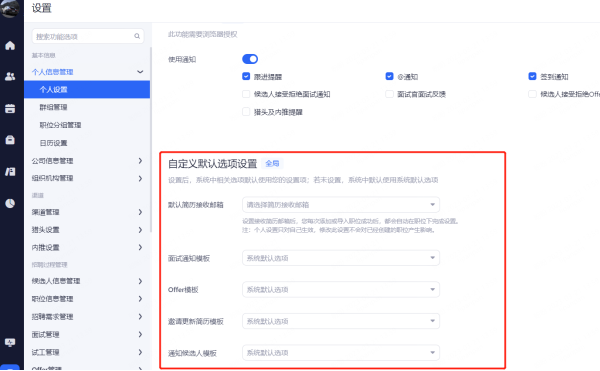Click the monitor icon near the rail bottom
Screen dimensions: 600x371
pos(10,342)
